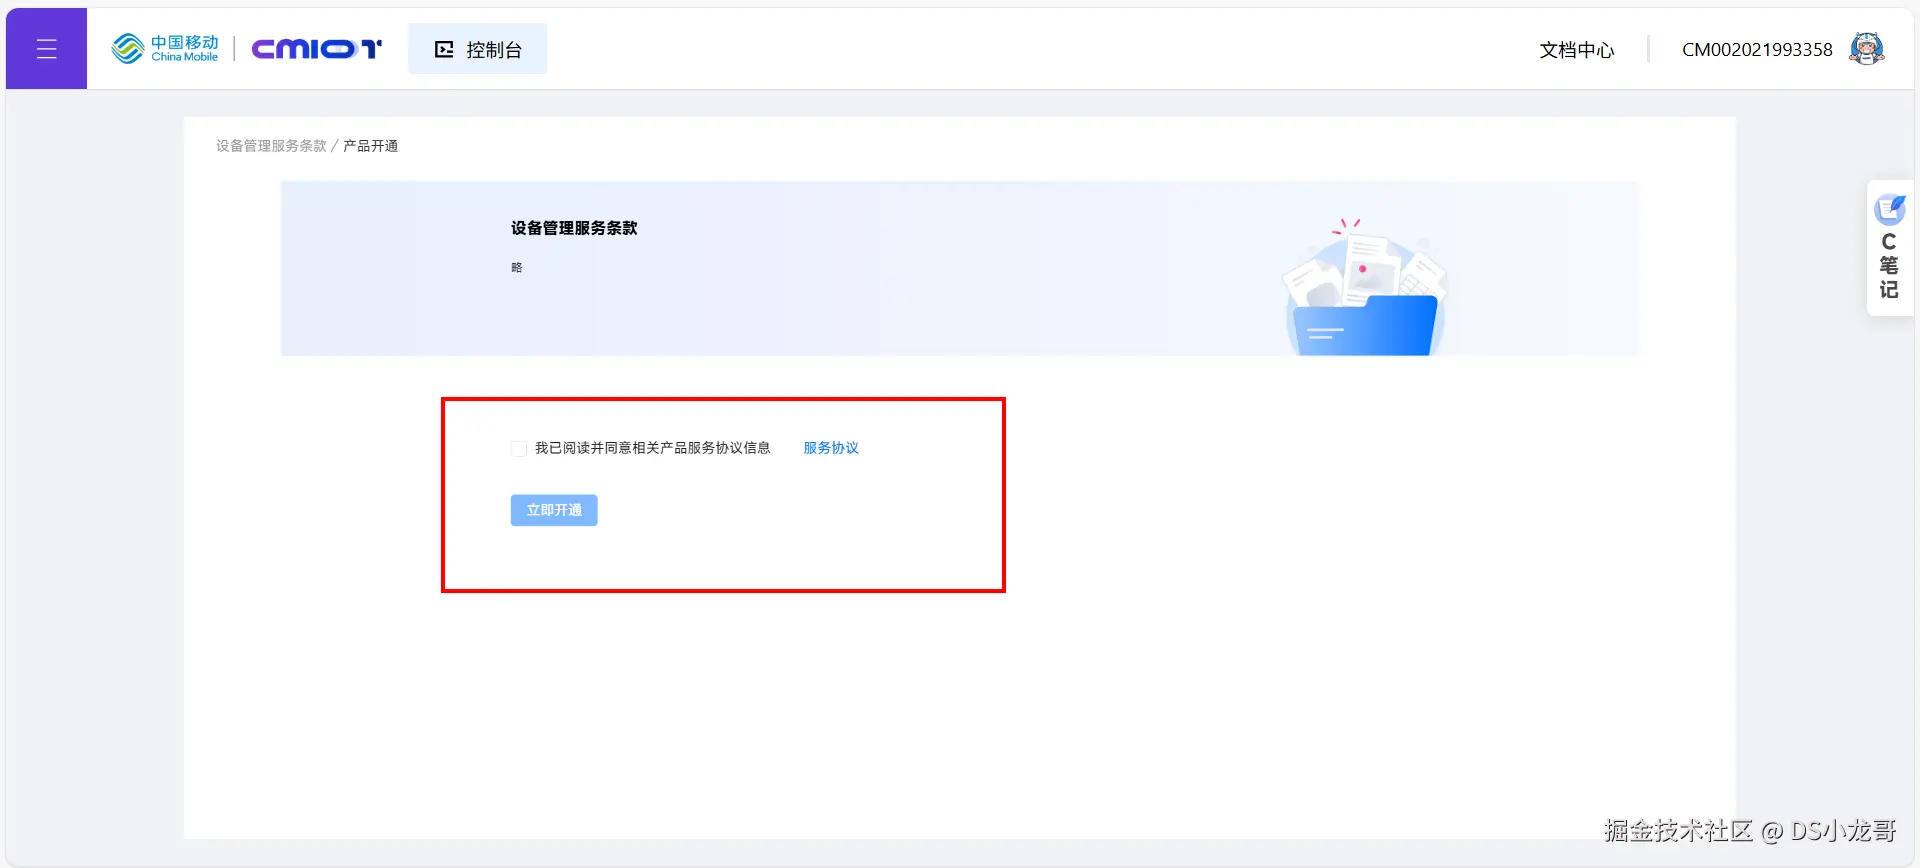Click the CMIoT brand logo
This screenshot has width=1920, height=868.
click(x=316, y=49)
